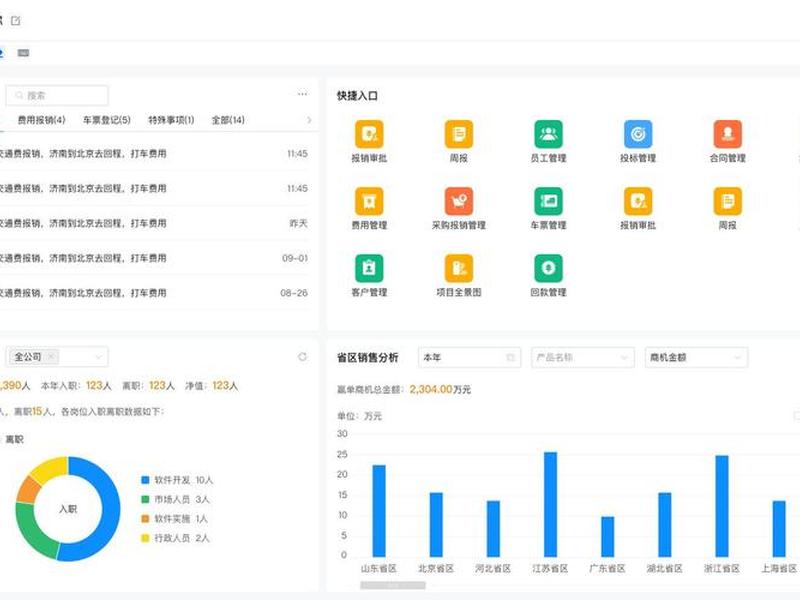Toggle the 行政人员 2人 legend entry
800x600 pixels.
pyautogui.click(x=176, y=538)
